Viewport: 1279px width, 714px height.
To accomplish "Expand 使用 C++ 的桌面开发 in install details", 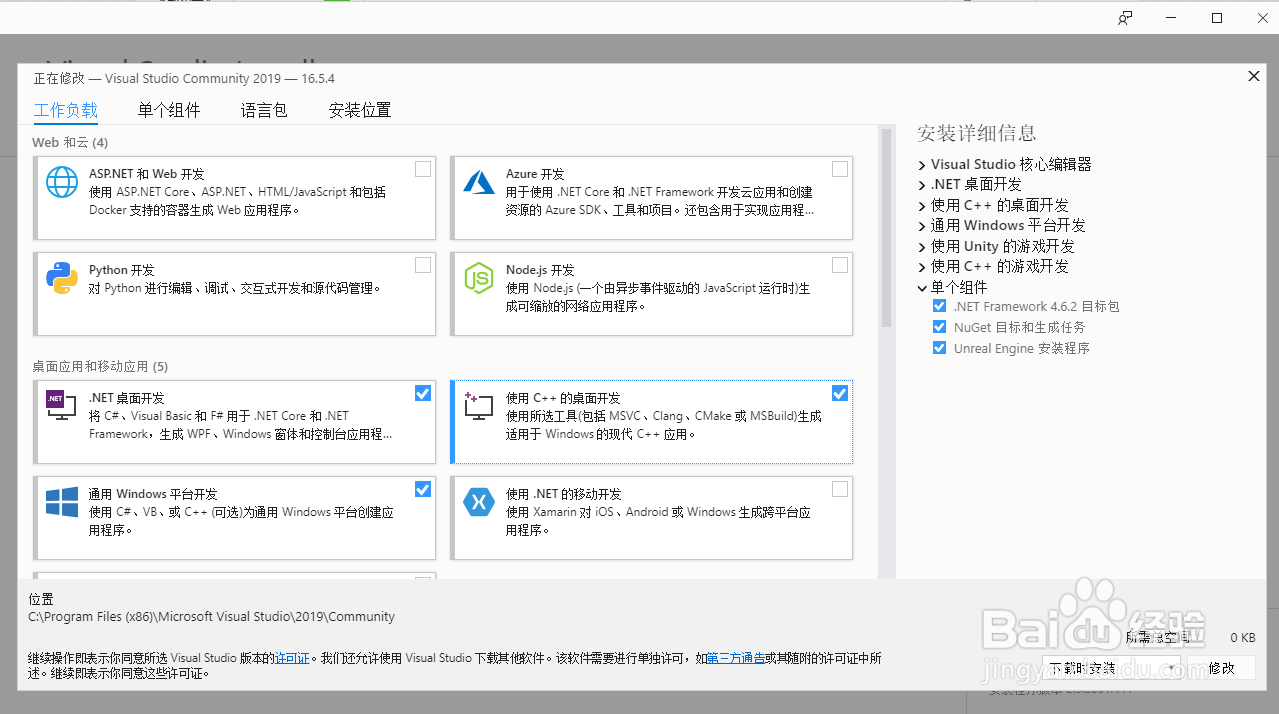I will [x=922, y=206].
